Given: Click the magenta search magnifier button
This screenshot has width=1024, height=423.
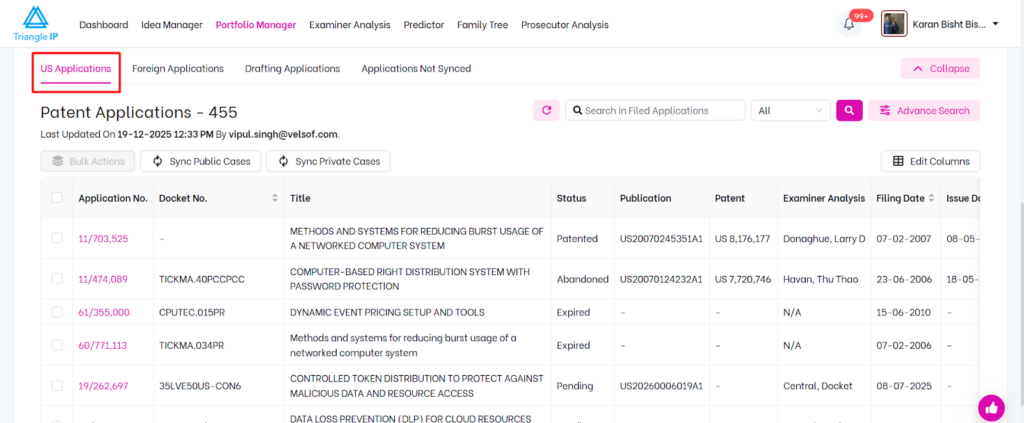Looking at the screenshot, I should tap(848, 111).
